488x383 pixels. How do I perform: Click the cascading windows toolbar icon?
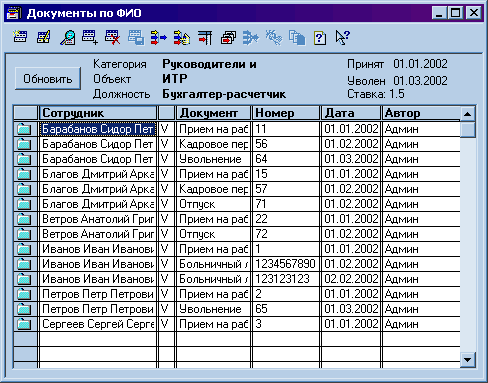tap(228, 37)
